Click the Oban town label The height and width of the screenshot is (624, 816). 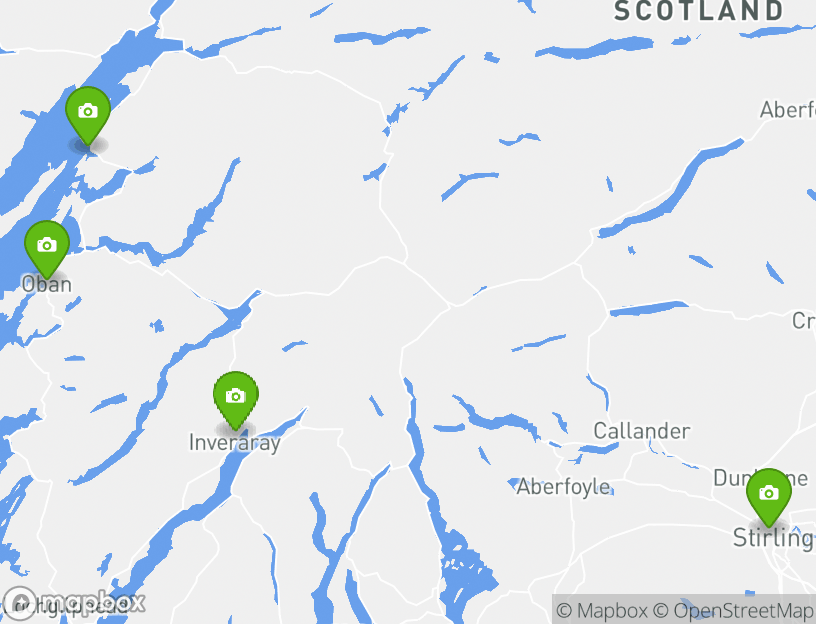pyautogui.click(x=47, y=284)
